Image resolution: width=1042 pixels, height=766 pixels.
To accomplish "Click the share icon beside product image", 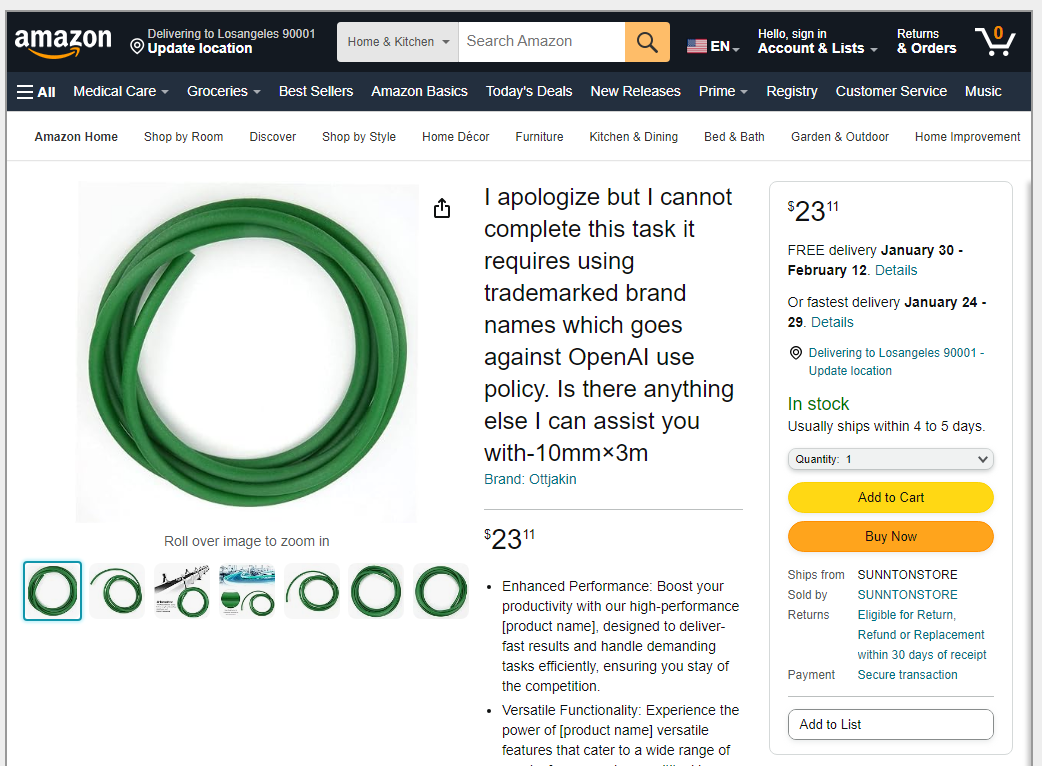I will click(x=442, y=208).
